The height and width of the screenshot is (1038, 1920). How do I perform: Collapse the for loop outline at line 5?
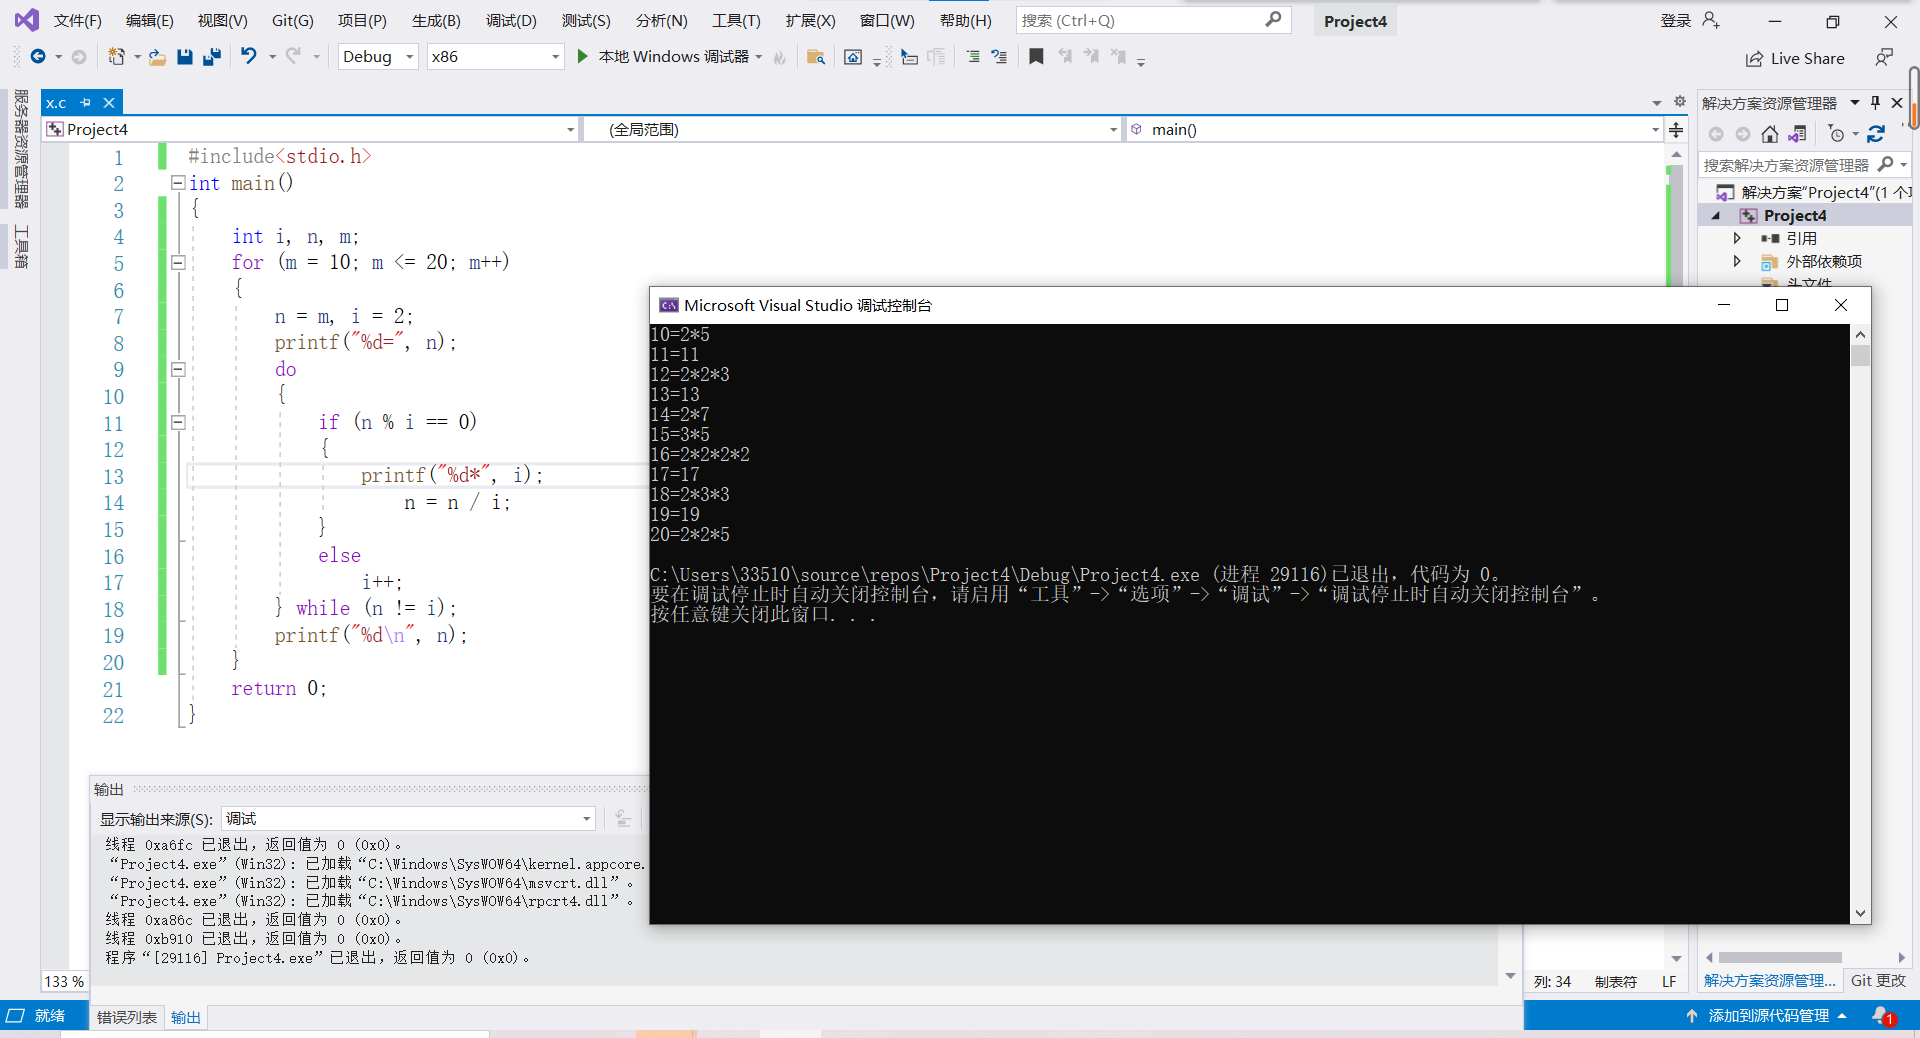click(178, 262)
